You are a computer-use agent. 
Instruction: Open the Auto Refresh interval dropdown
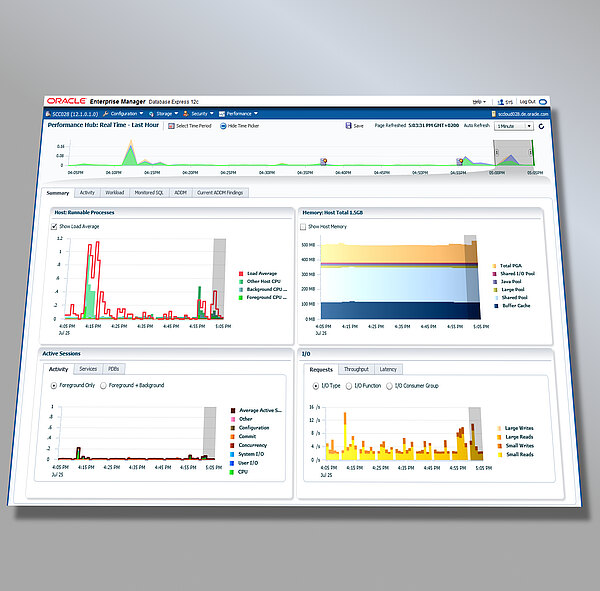[x=513, y=126]
